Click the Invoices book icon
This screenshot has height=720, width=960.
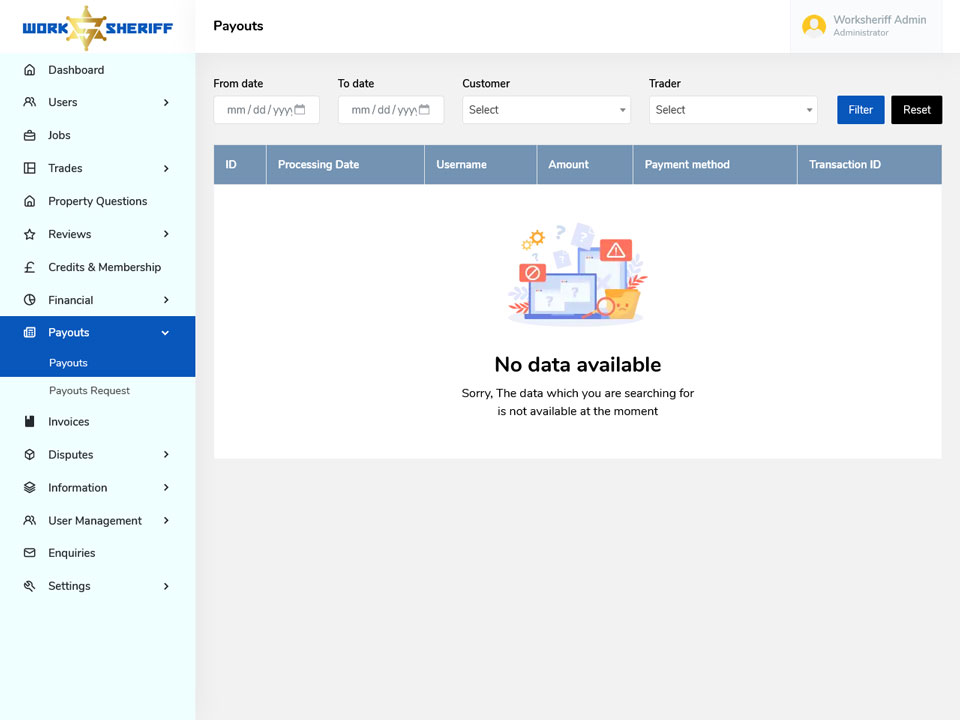29,421
